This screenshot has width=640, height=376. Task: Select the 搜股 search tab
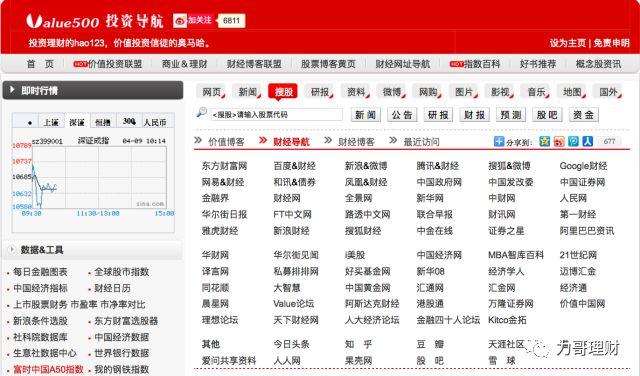coord(283,92)
